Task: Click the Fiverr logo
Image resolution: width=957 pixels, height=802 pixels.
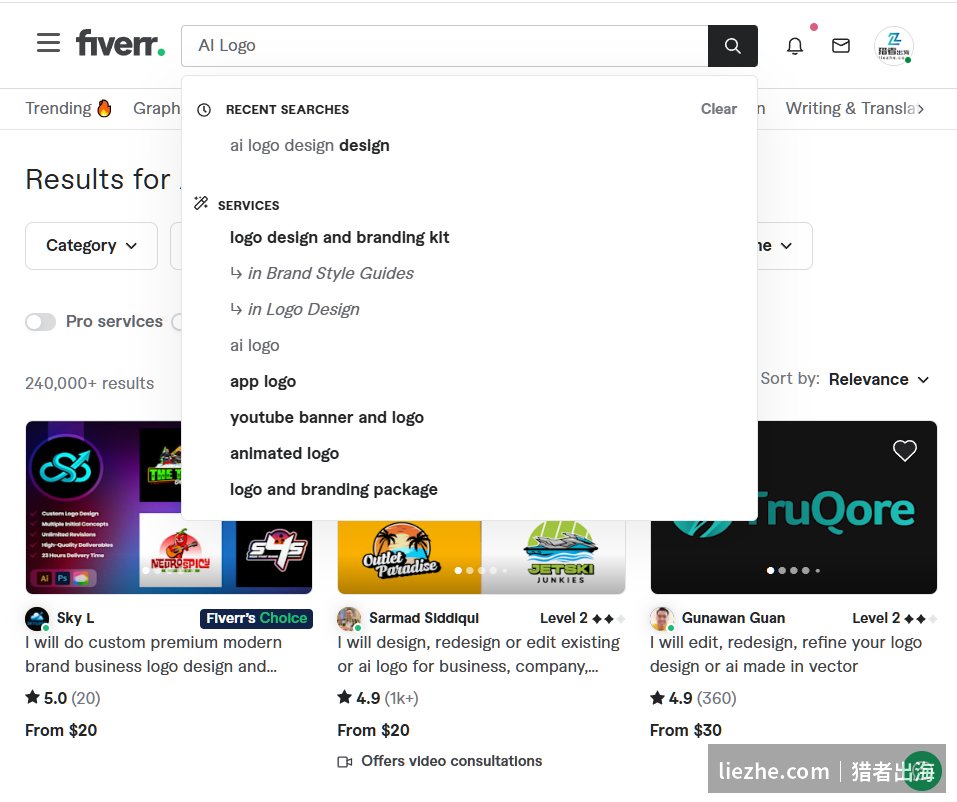Action: (120, 43)
